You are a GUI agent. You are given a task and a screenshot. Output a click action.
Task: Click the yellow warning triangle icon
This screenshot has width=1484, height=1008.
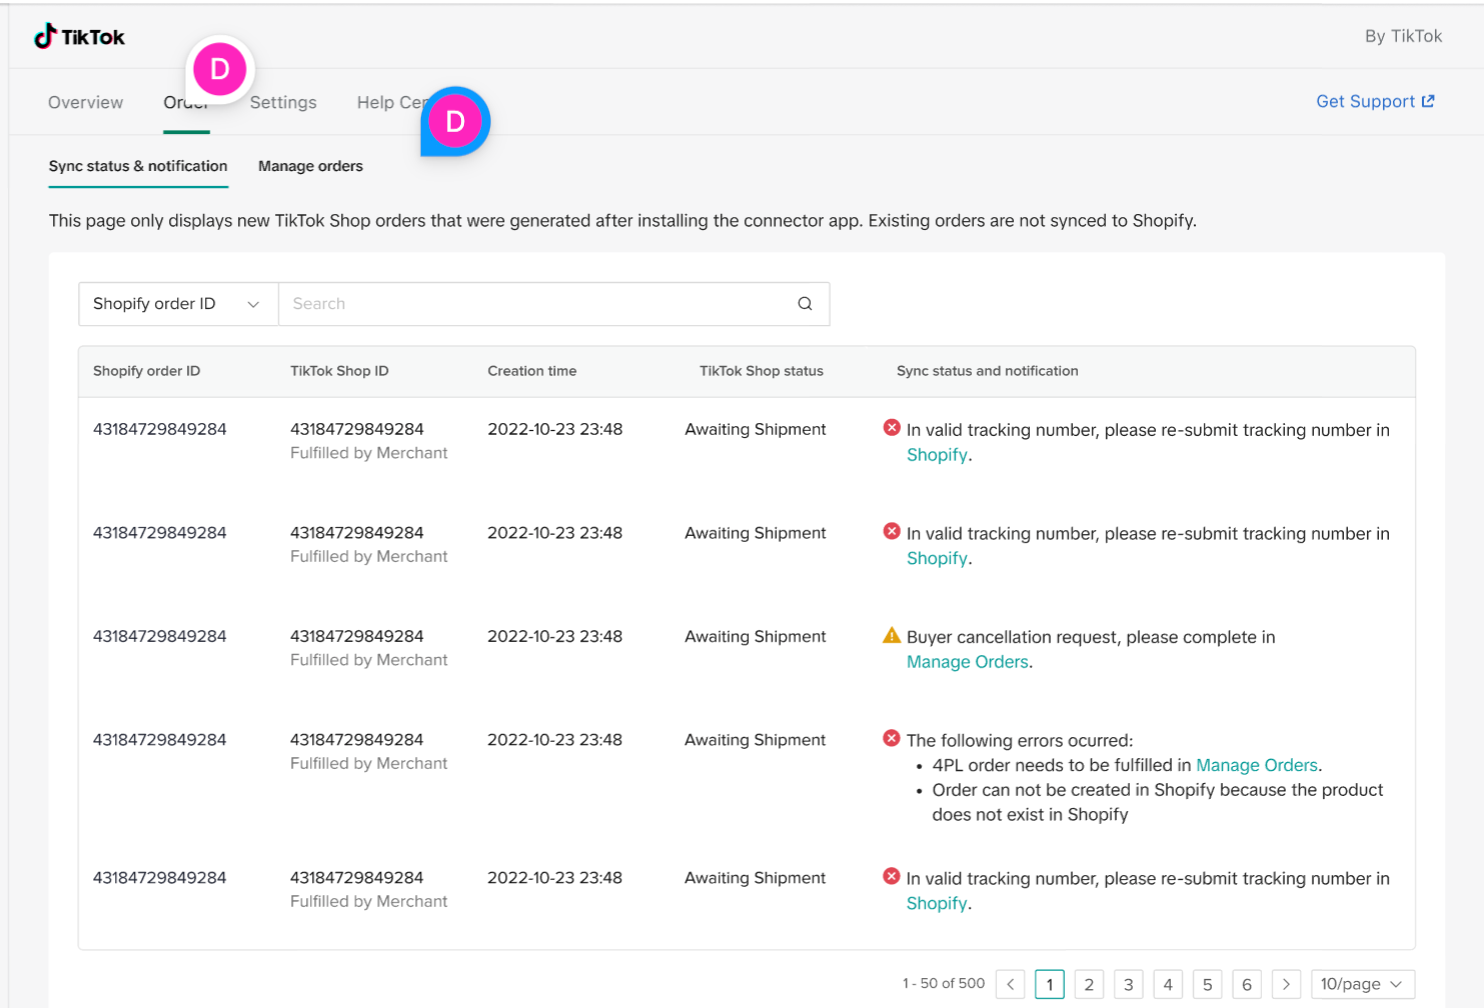click(891, 636)
